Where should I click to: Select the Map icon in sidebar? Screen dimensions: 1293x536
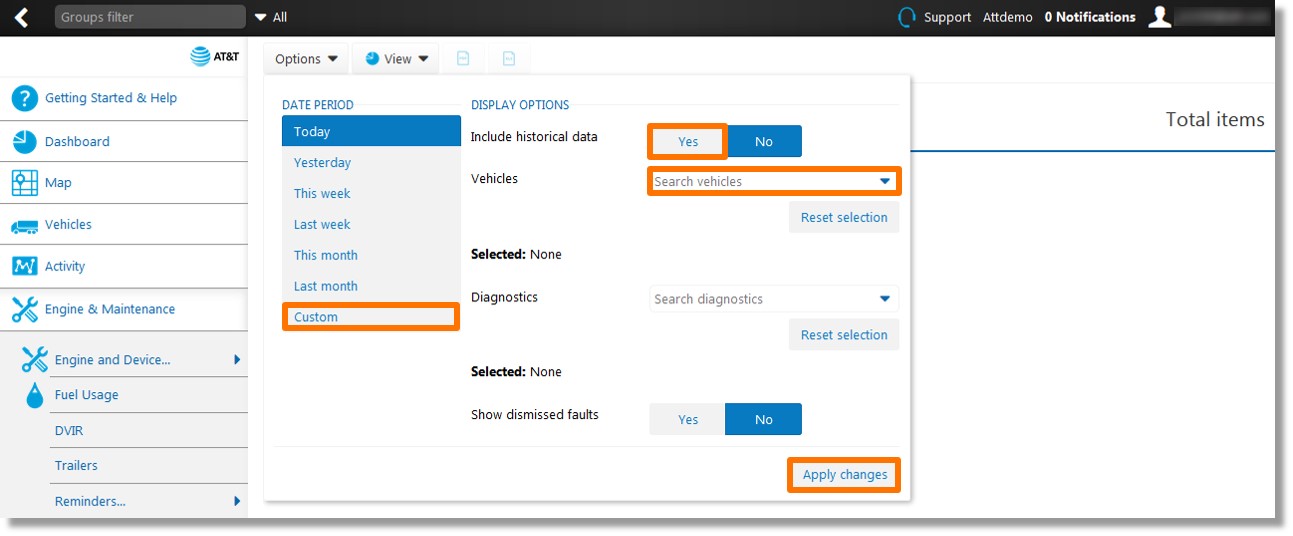(25, 183)
